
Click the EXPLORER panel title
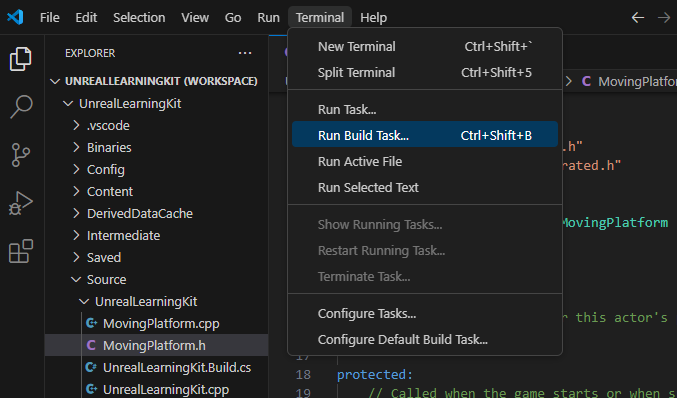[x=90, y=53]
